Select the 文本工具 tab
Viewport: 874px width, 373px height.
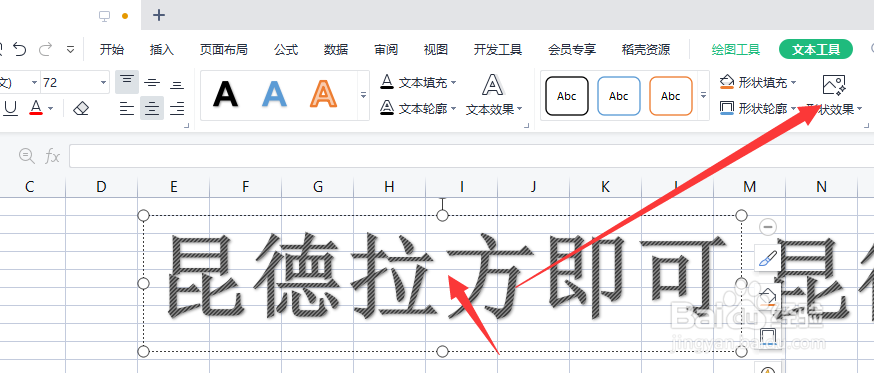pyautogui.click(x=816, y=50)
